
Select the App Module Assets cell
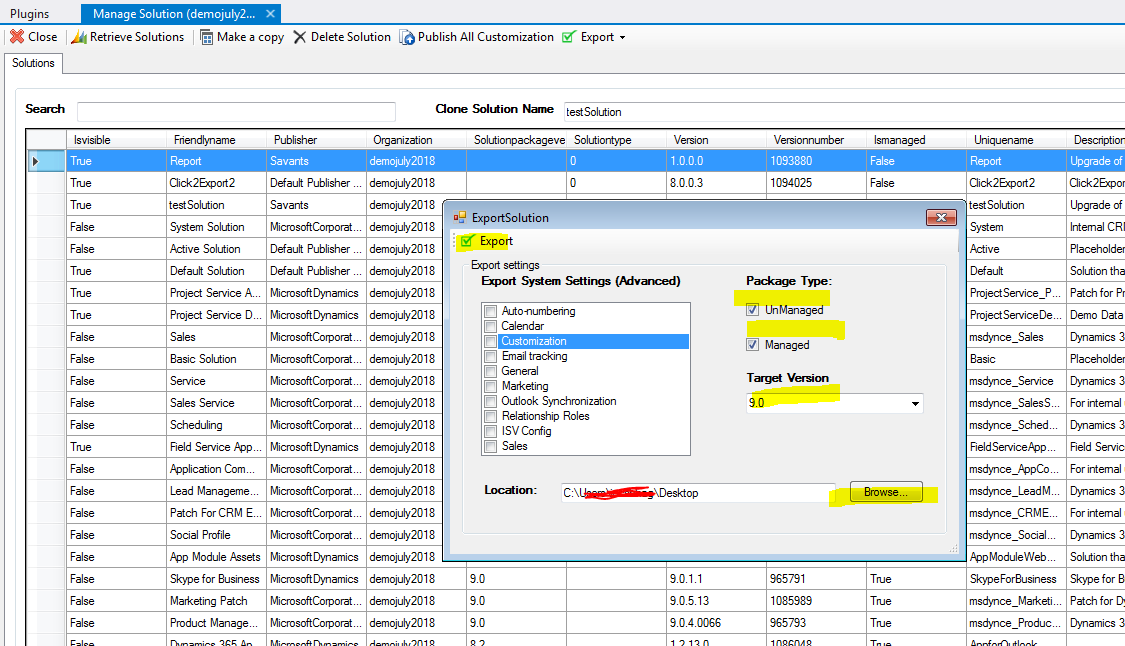[x=216, y=557]
